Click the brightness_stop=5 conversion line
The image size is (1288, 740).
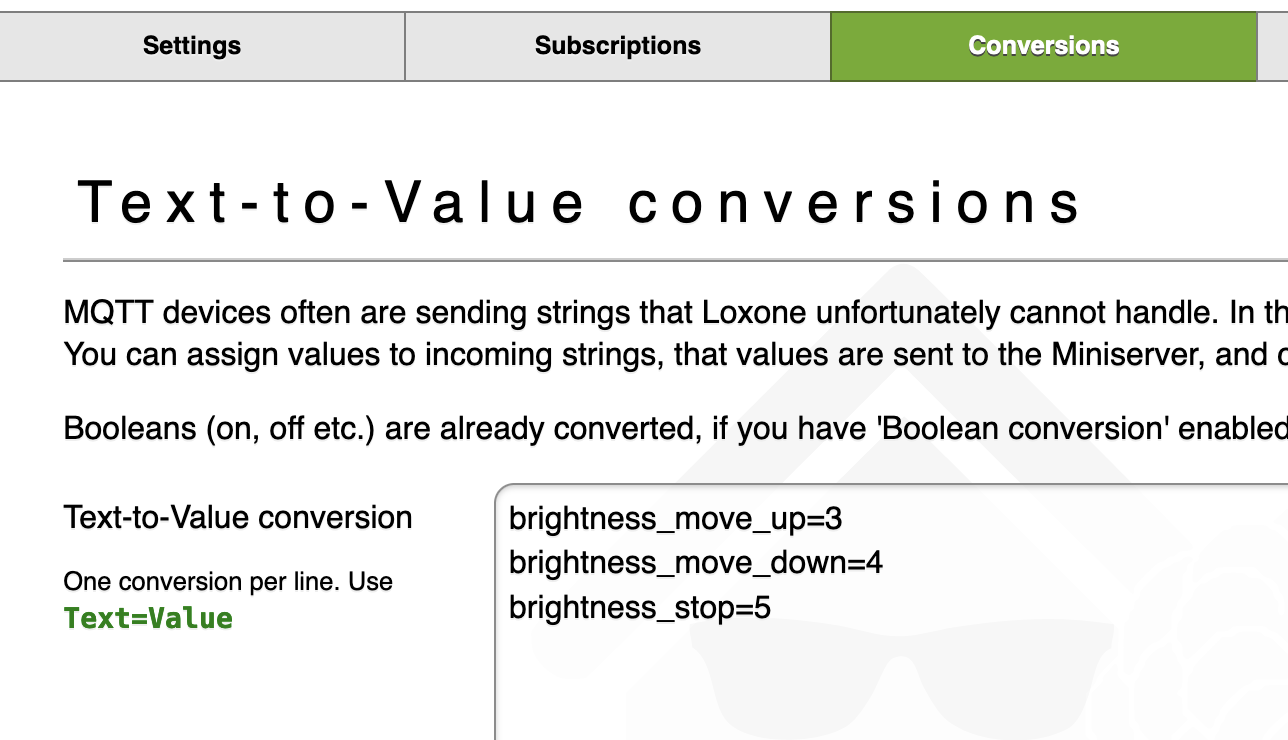[639, 607]
